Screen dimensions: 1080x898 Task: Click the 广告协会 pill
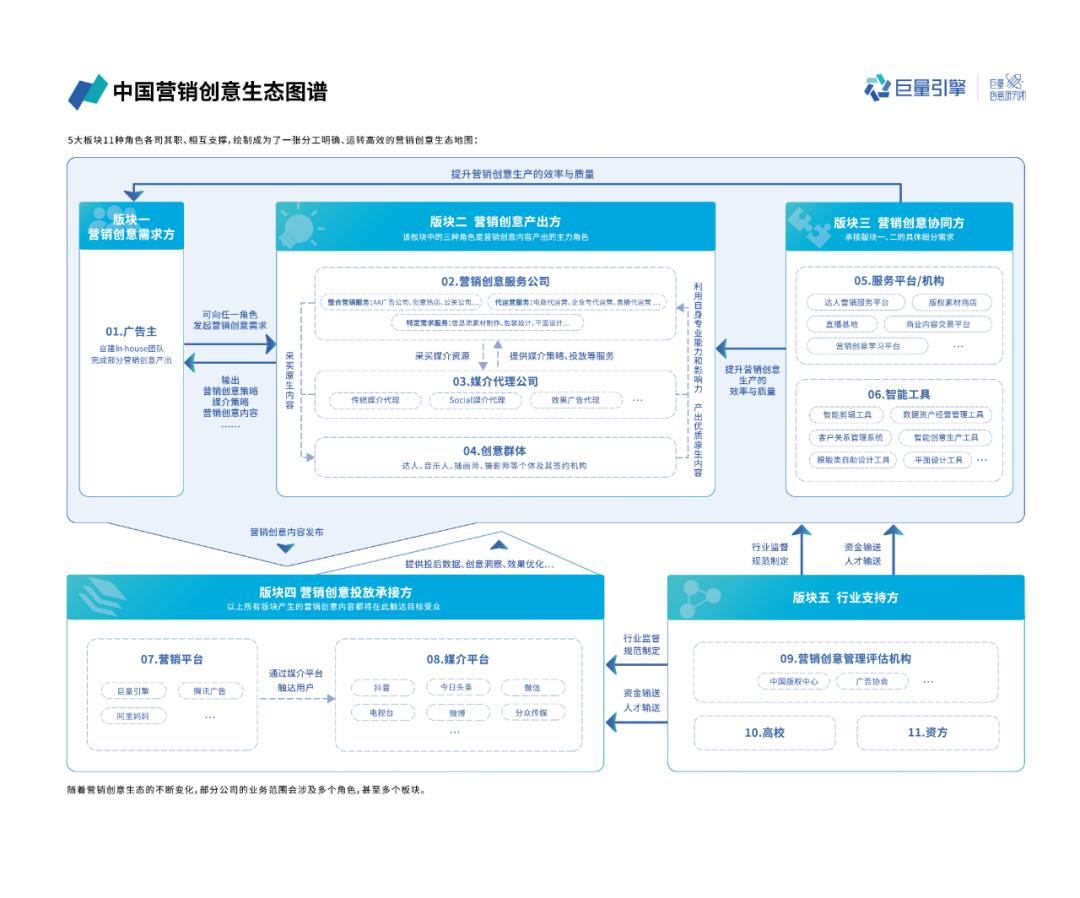(872, 682)
